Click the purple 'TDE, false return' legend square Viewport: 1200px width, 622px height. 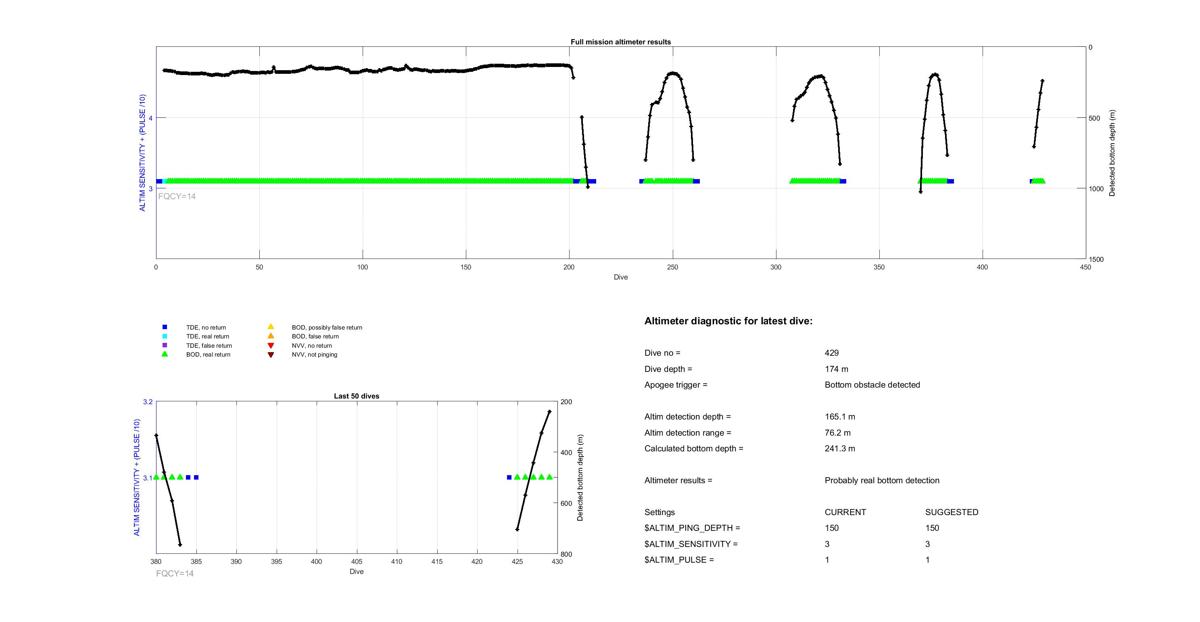[x=165, y=345]
